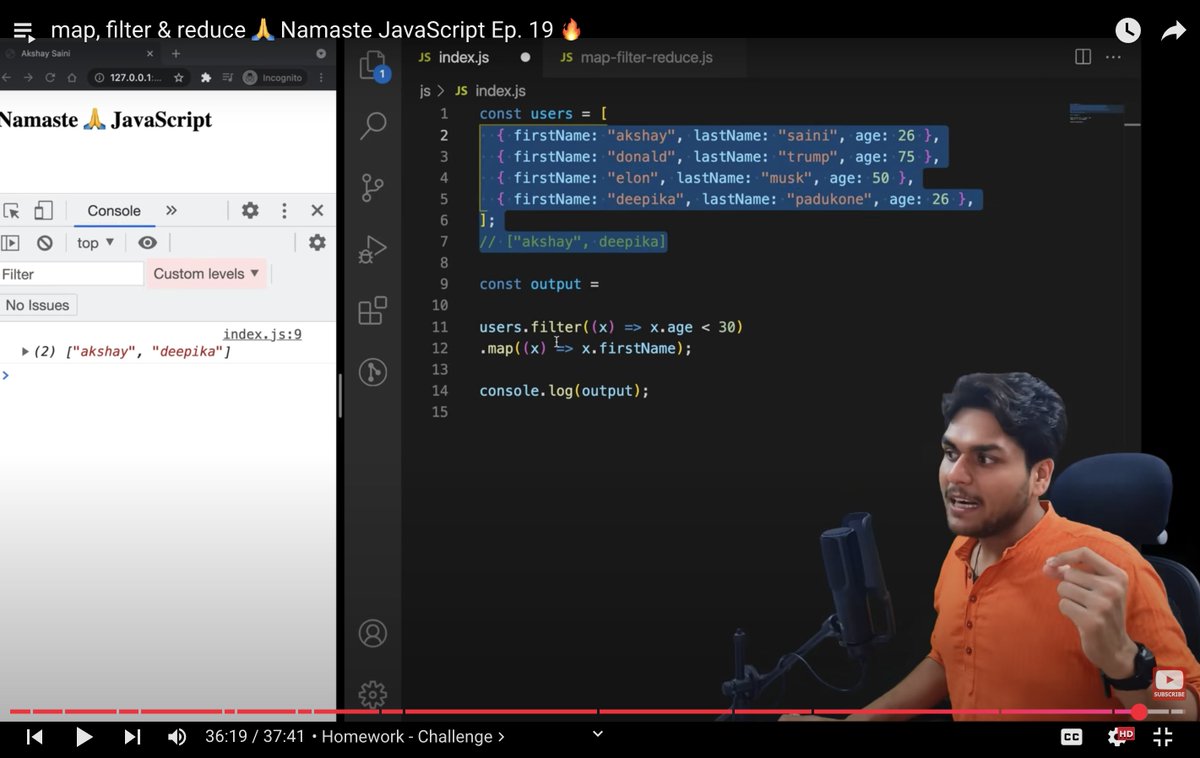The height and width of the screenshot is (758, 1200).
Task: Open the Accounts icon in activity bar
Action: 373,633
